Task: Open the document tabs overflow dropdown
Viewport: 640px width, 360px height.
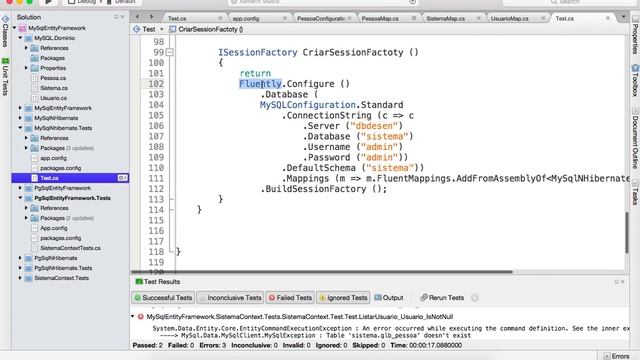Action: click(623, 17)
